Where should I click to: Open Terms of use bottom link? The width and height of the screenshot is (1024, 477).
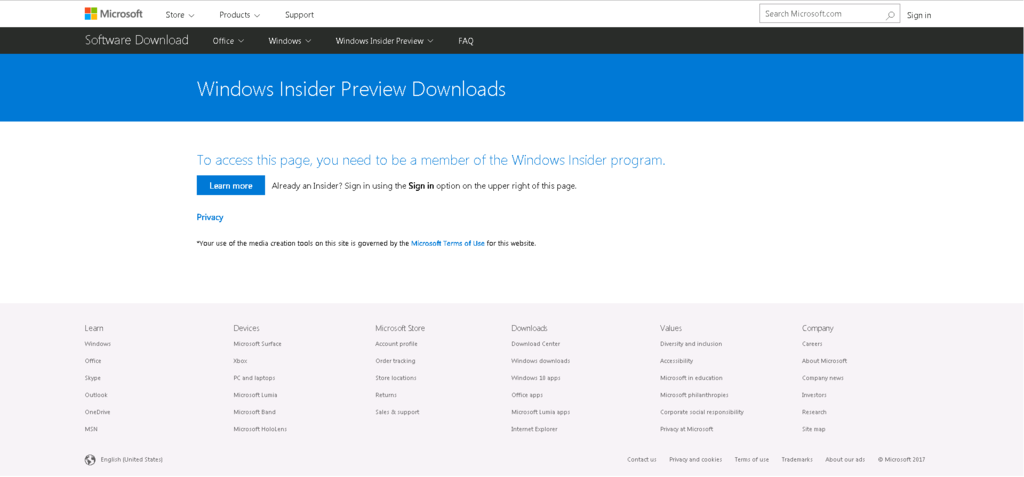tap(752, 460)
